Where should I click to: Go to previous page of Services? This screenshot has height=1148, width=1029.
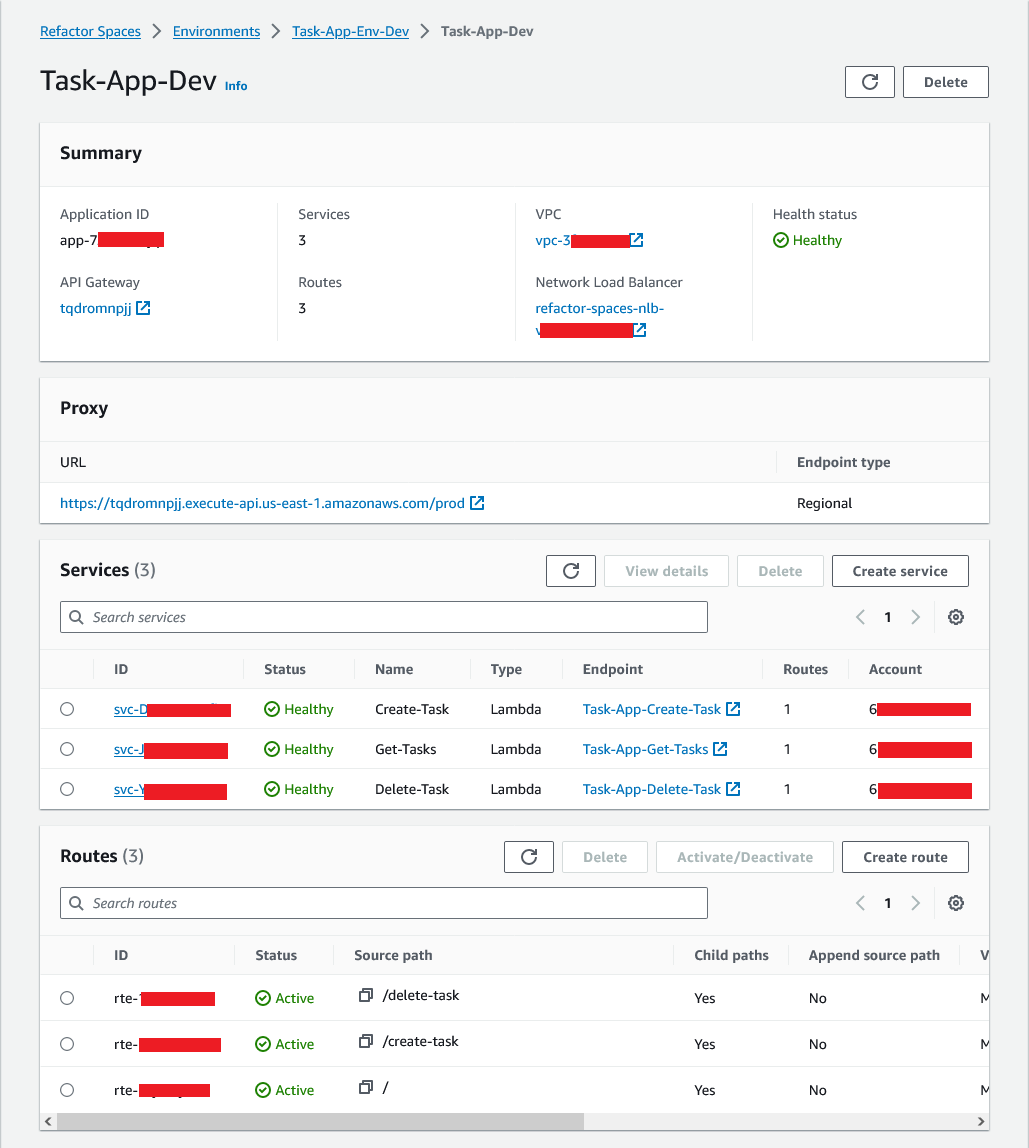point(861,617)
